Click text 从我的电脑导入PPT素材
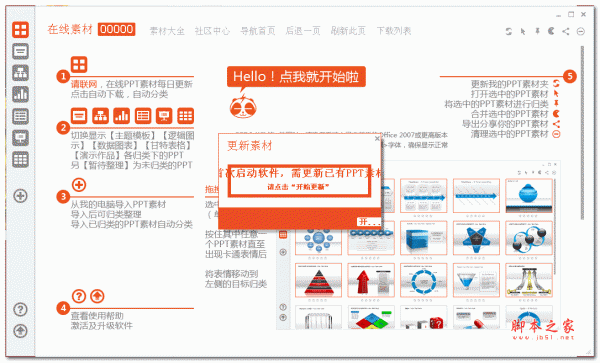 [119, 205]
